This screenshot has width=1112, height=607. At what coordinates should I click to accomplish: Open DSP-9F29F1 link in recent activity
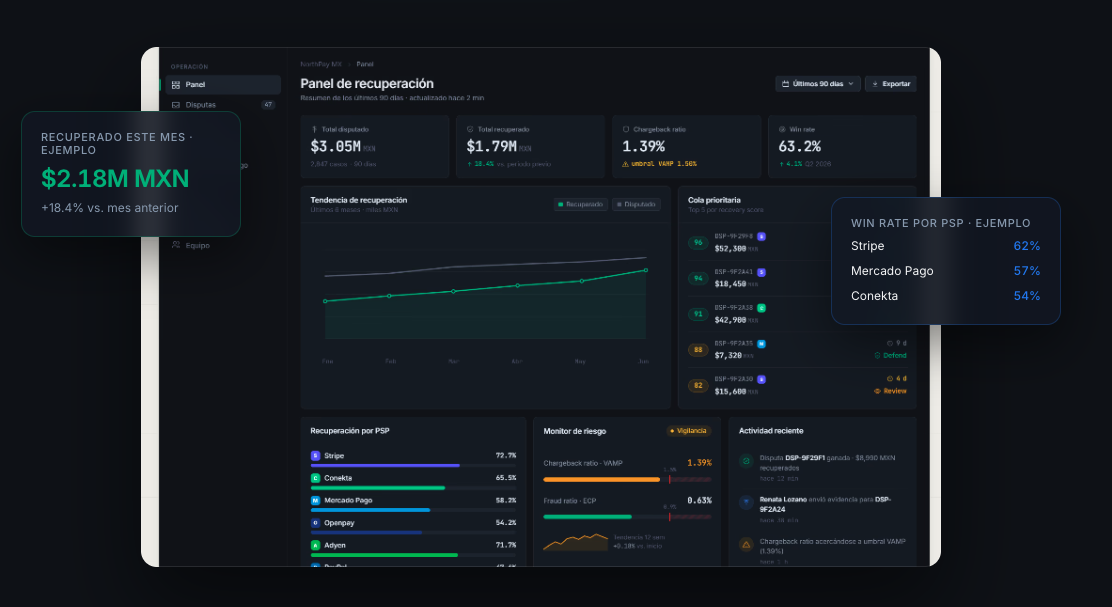pyautogui.click(x=805, y=458)
